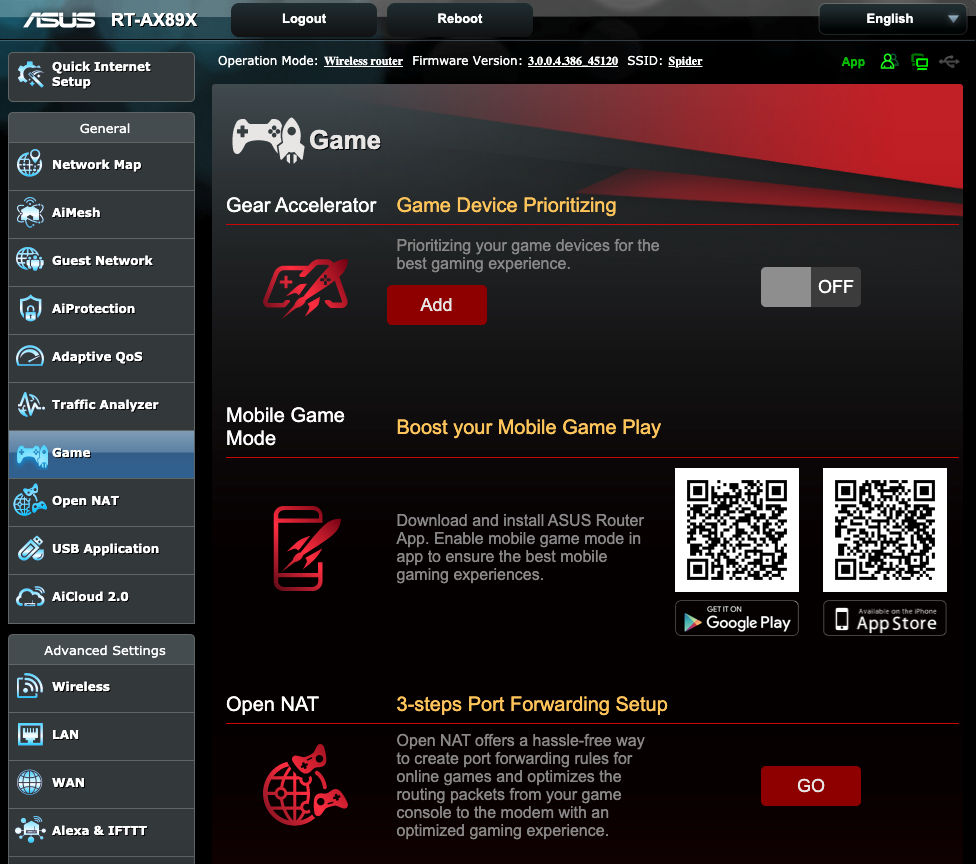Click the red Add button

pos(436,304)
